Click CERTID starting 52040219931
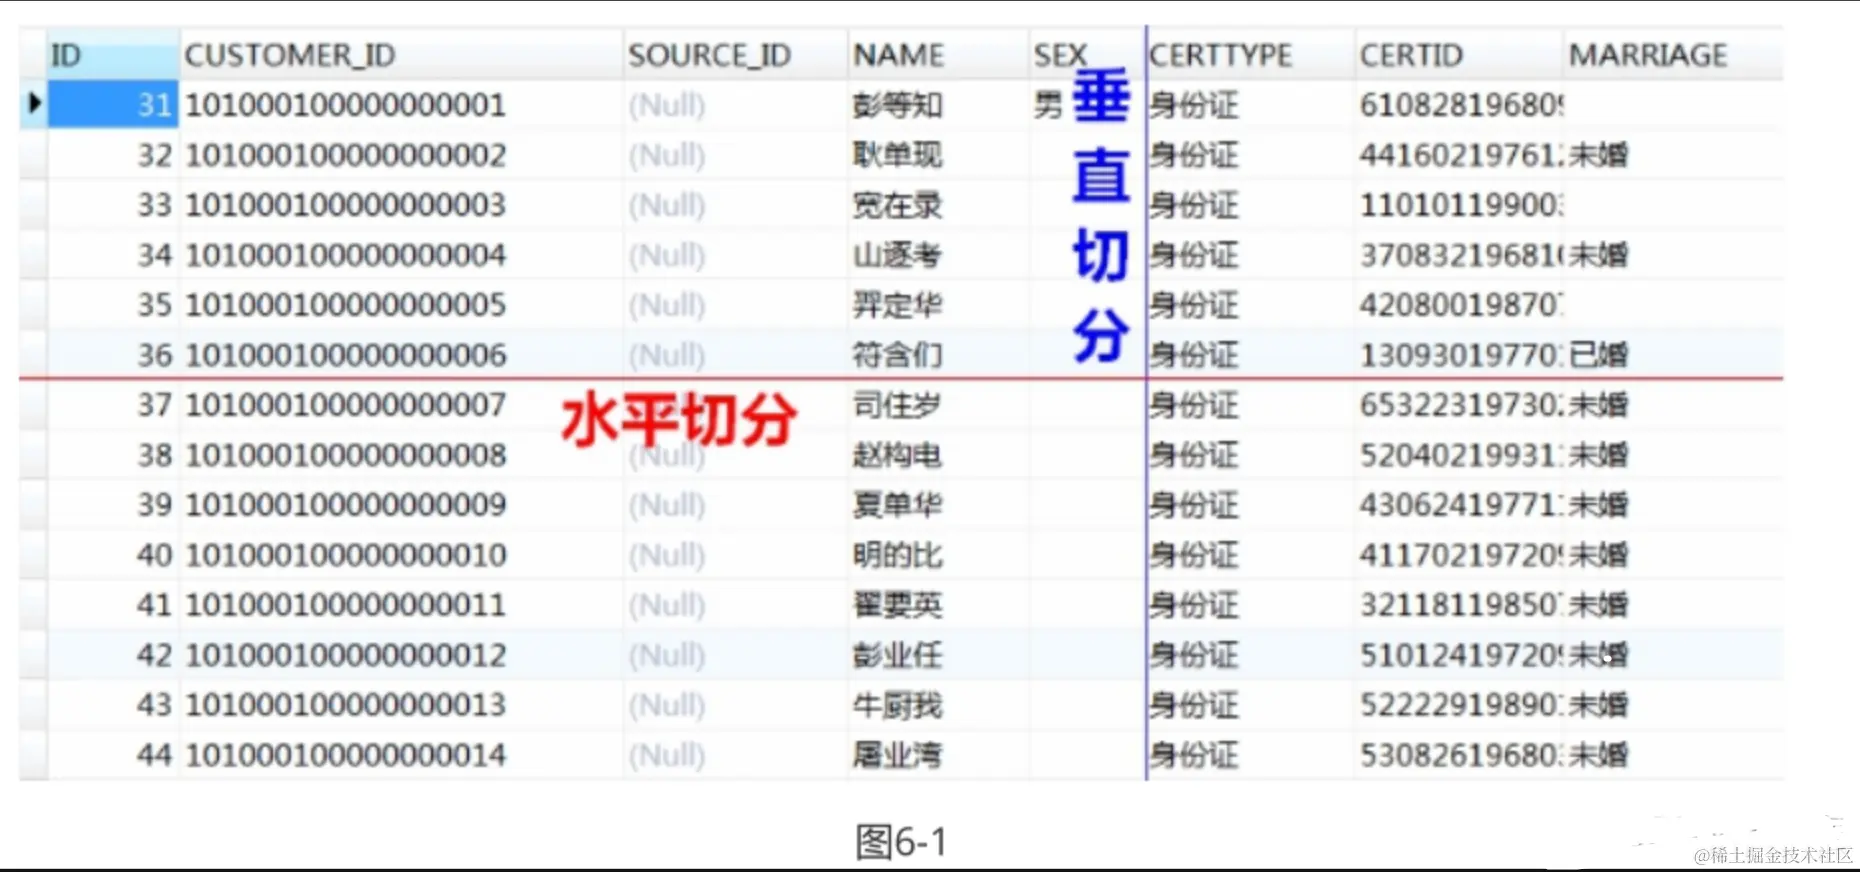 pos(1461,455)
